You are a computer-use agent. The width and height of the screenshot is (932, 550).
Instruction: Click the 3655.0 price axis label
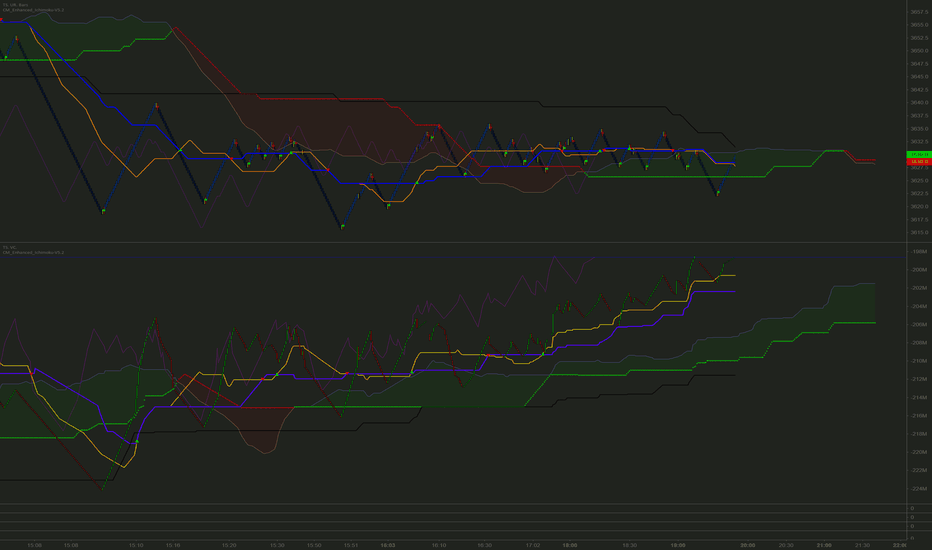click(919, 25)
